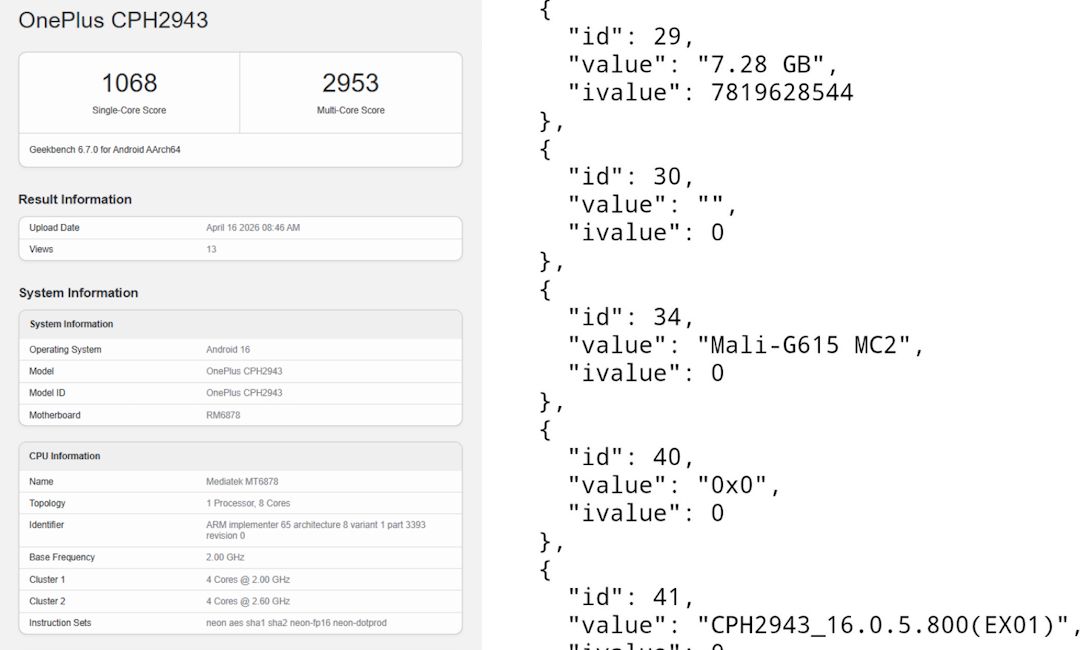
Task: Click the Android 16 operating system value
Action: (x=228, y=350)
